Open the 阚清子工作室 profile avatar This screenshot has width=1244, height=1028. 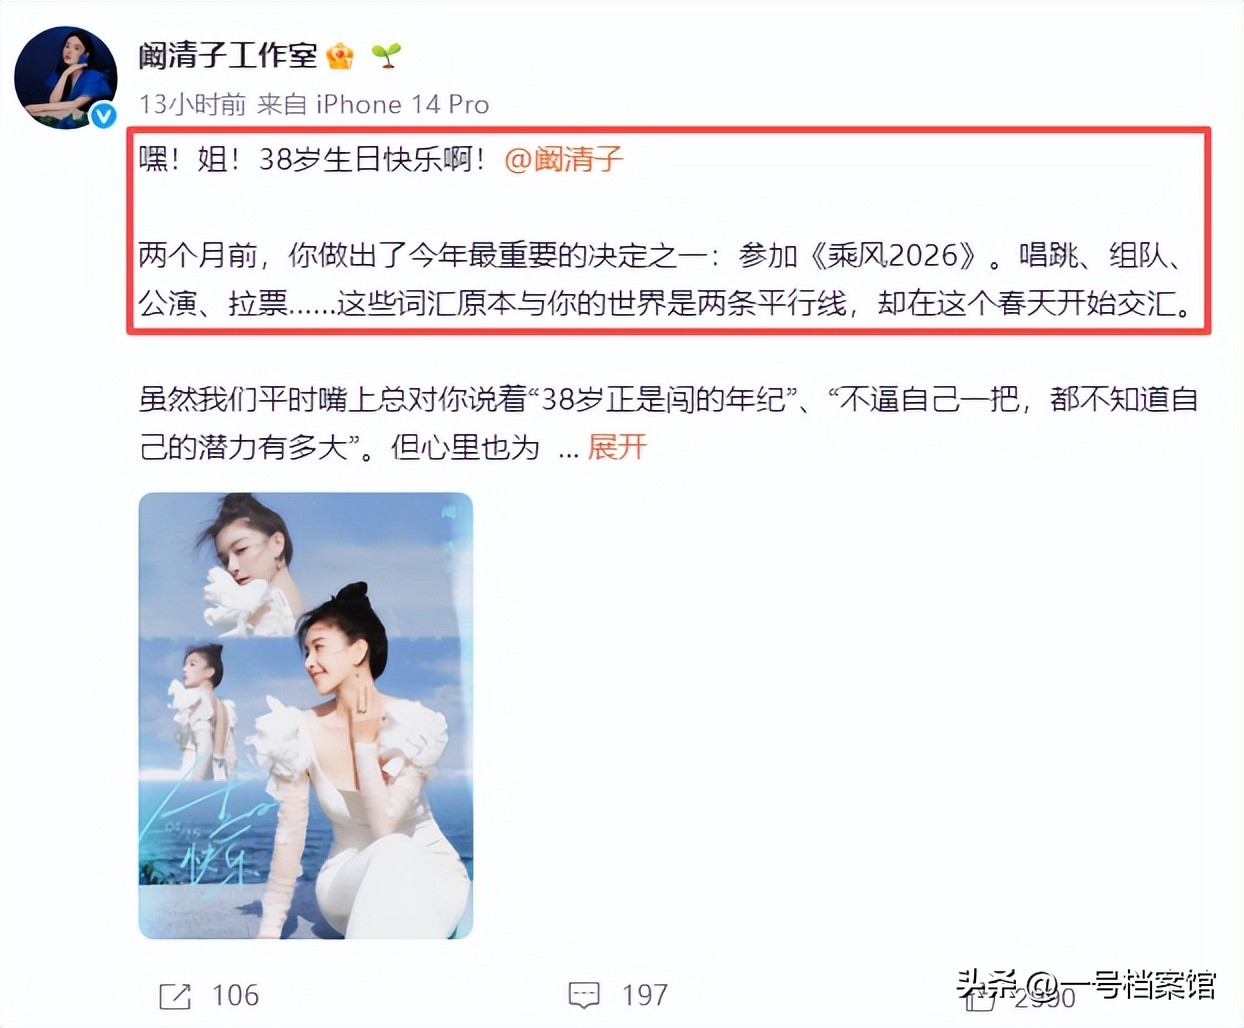click(x=66, y=78)
